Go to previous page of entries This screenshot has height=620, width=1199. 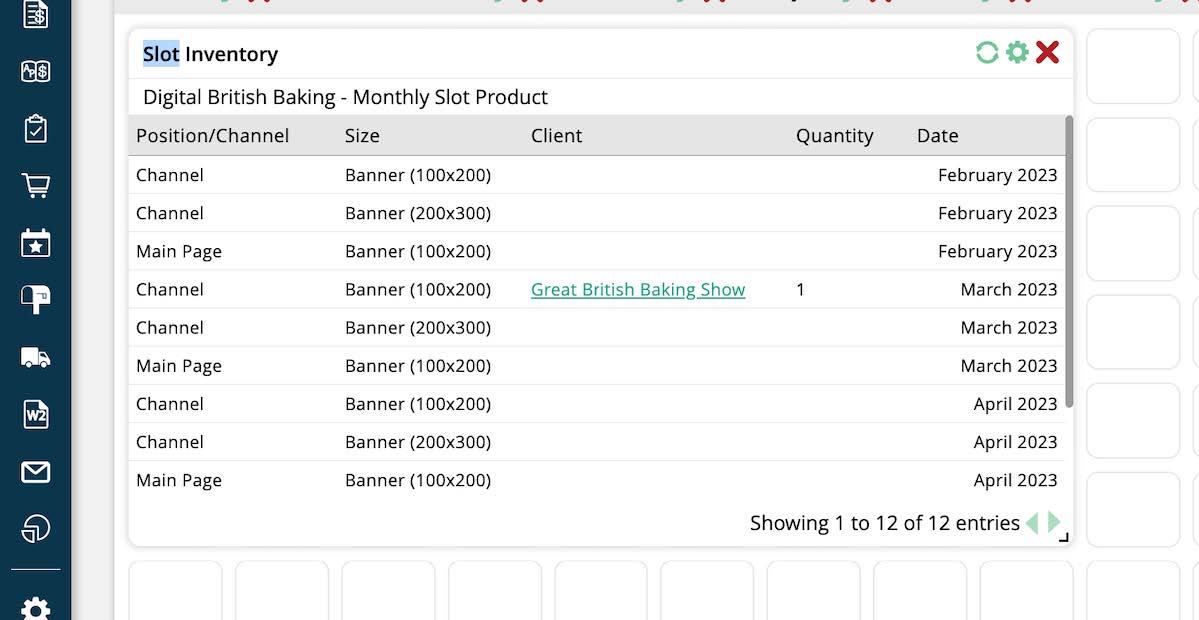pyautogui.click(x=1032, y=523)
